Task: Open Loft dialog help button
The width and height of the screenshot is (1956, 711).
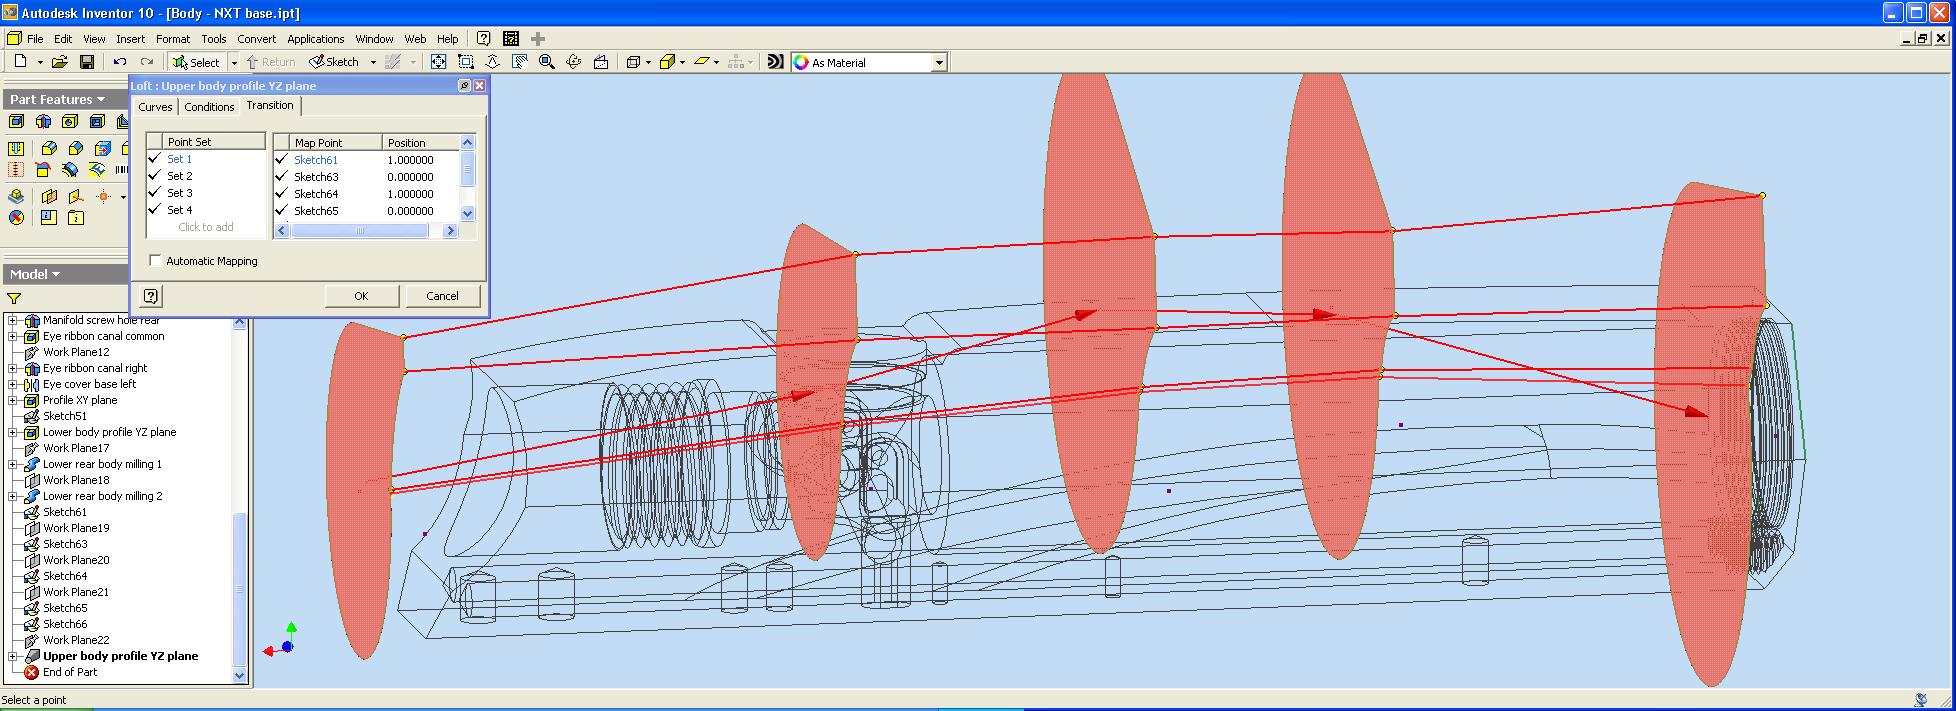Action: [150, 296]
